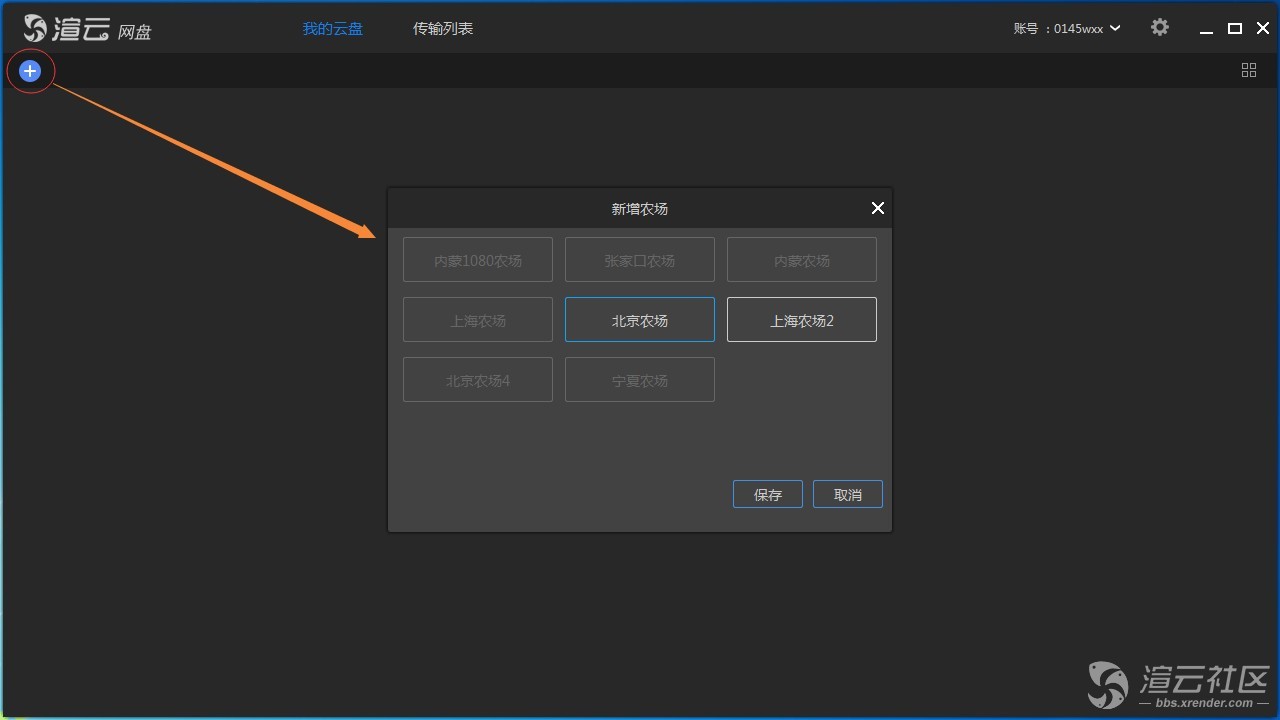Switch to the 传输列表 tab
This screenshot has height=720, width=1280.
443,29
